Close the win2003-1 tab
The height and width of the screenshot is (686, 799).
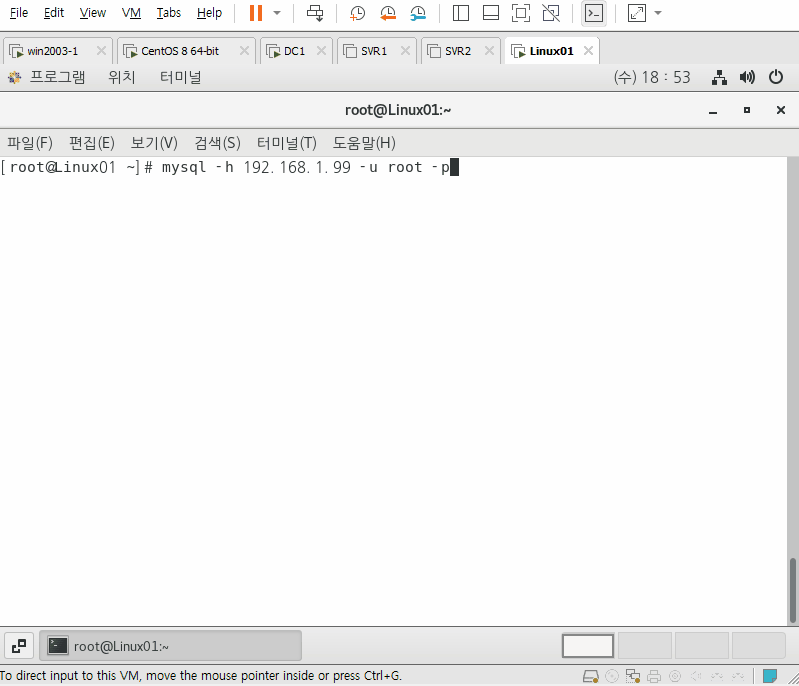(101, 50)
